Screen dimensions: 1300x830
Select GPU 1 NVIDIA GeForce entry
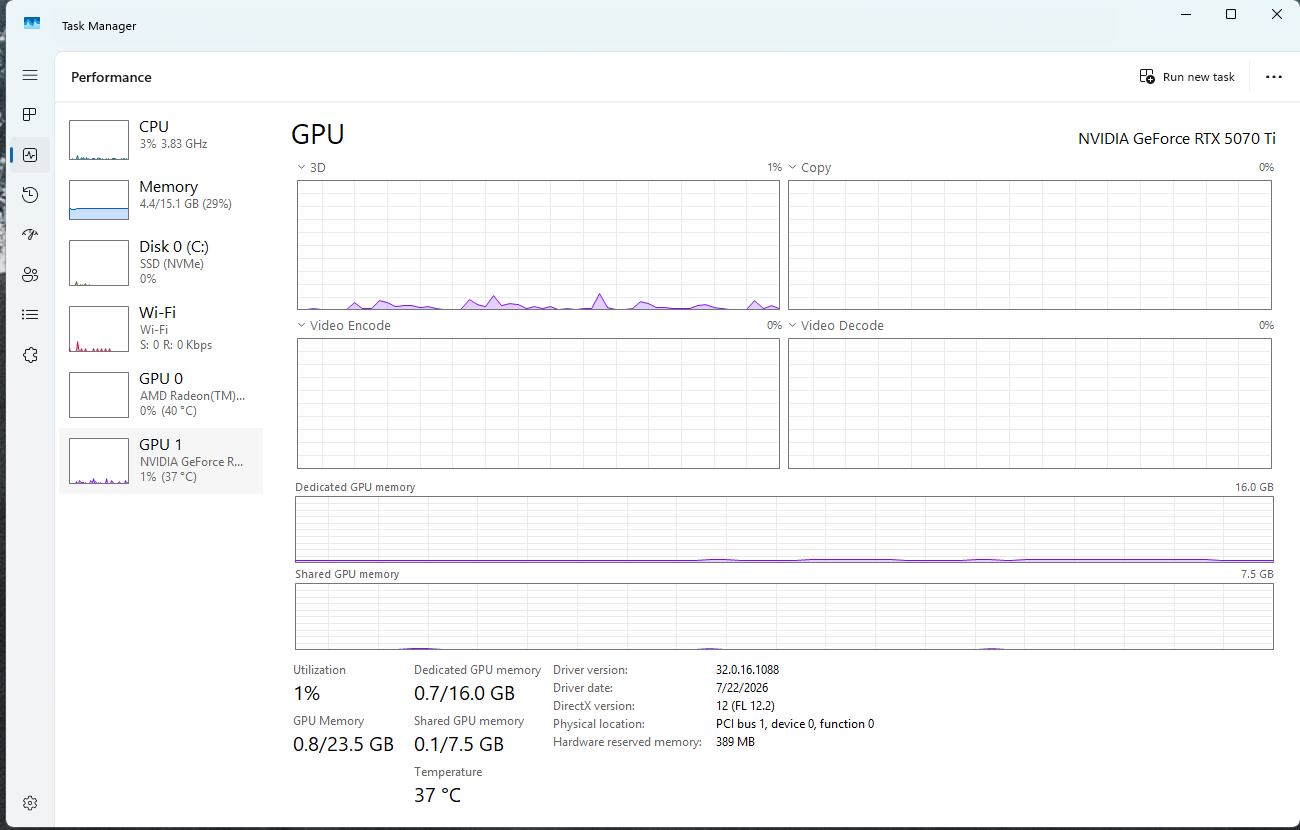[x=161, y=461]
